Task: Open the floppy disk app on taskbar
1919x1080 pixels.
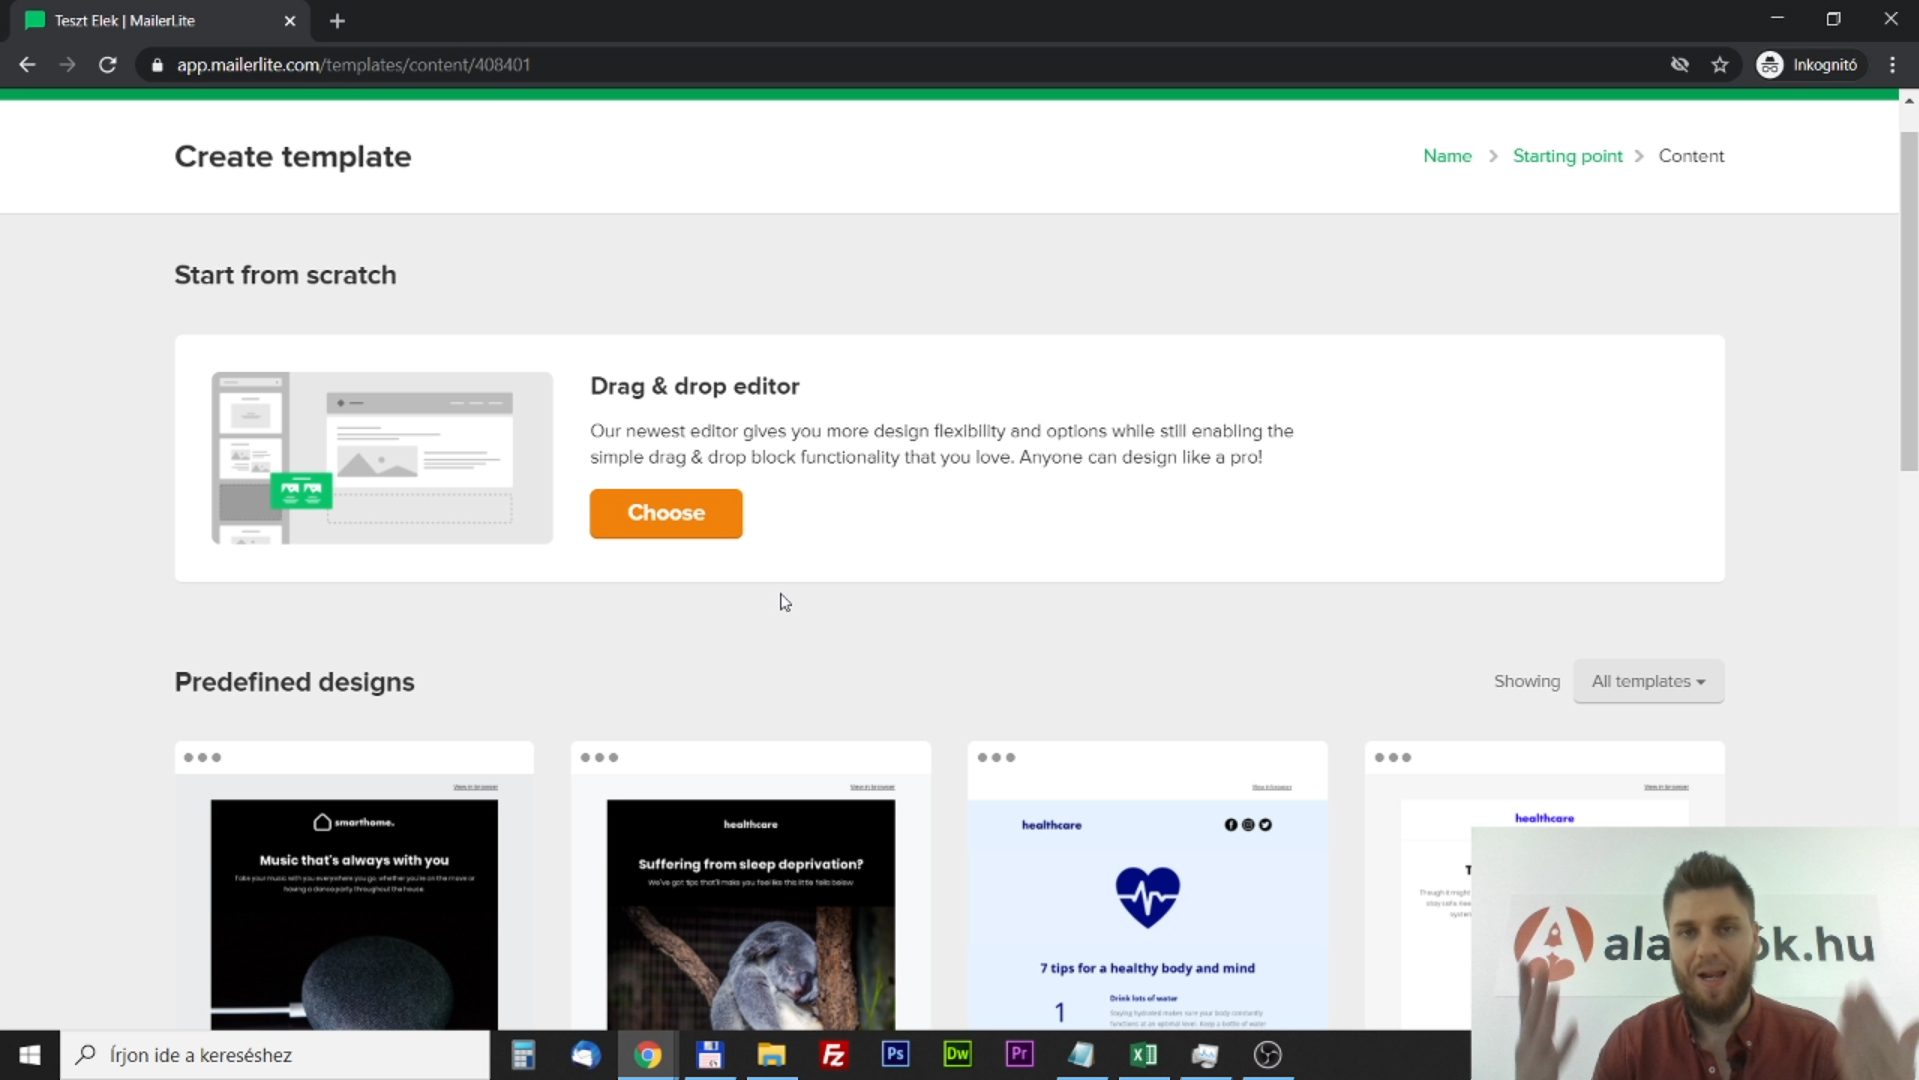Action: (x=709, y=1055)
